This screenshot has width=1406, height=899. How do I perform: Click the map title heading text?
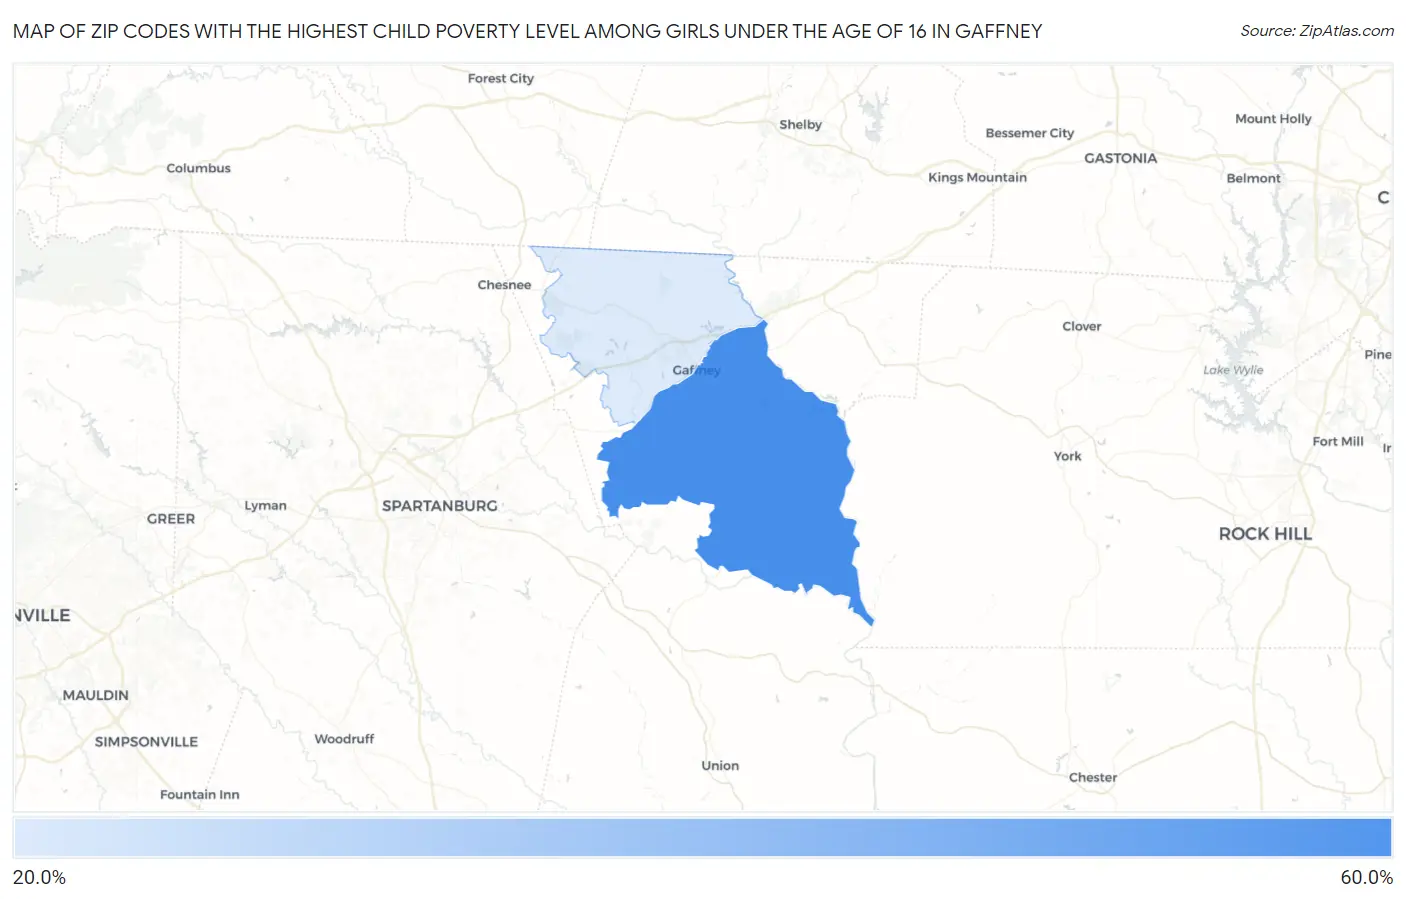(527, 31)
